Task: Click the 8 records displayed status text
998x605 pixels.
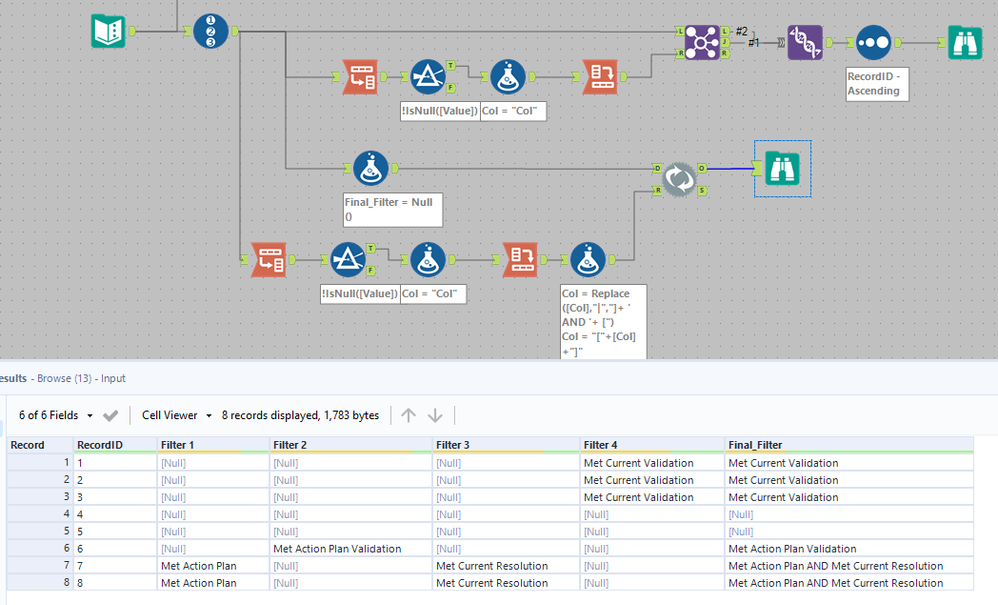Action: click(x=300, y=415)
